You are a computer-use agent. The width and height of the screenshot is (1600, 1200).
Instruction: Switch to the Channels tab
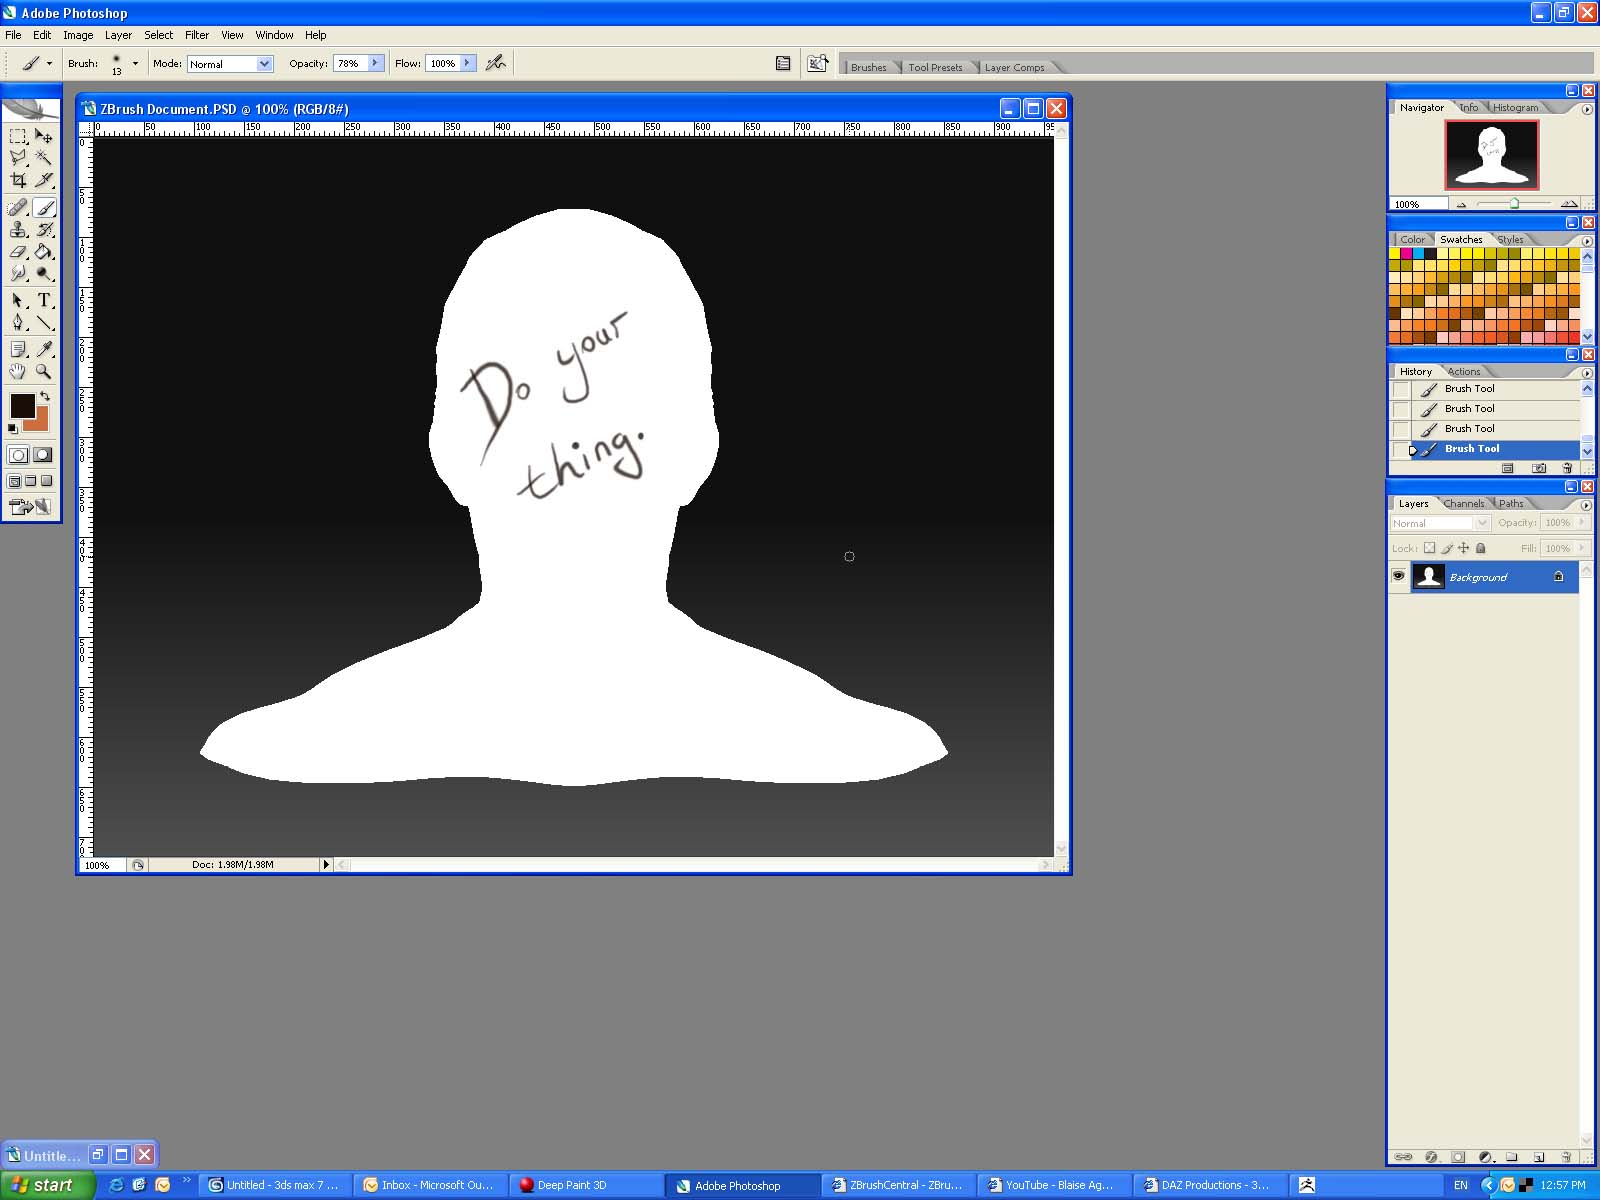point(1463,504)
